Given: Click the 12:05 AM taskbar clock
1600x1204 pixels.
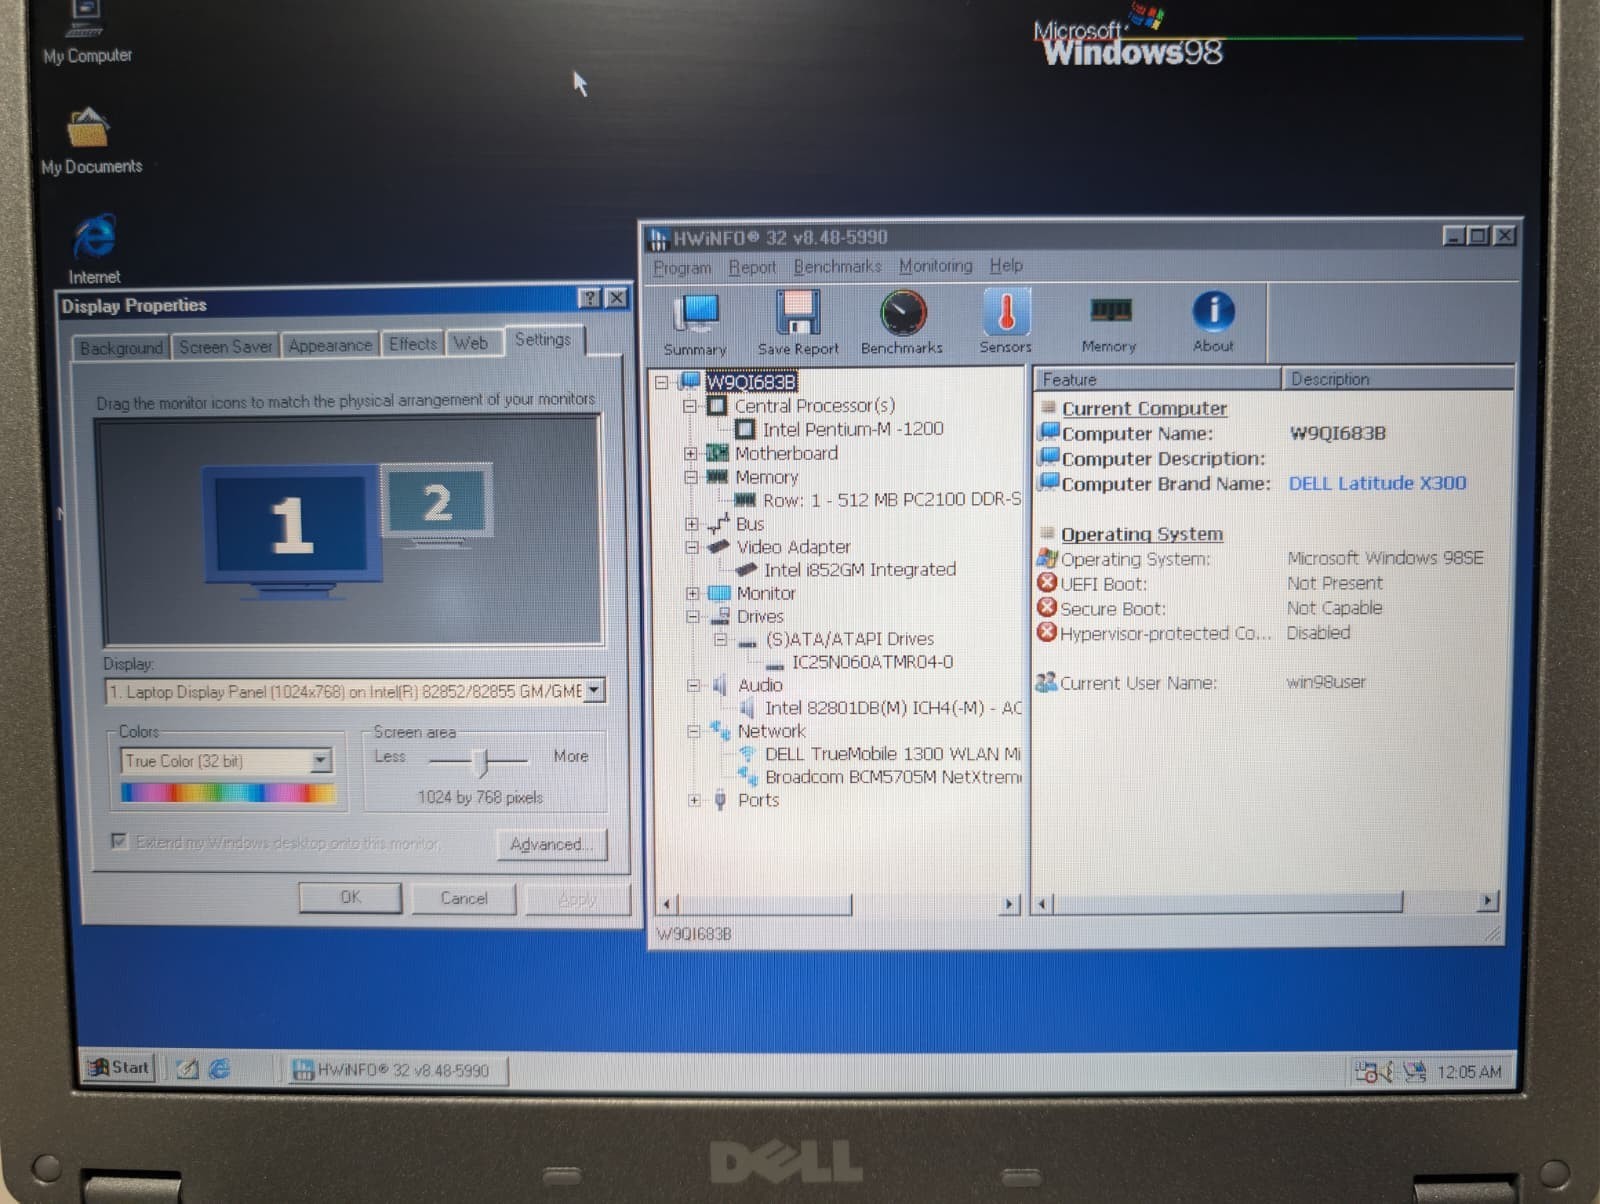Looking at the screenshot, I should tap(1469, 1072).
